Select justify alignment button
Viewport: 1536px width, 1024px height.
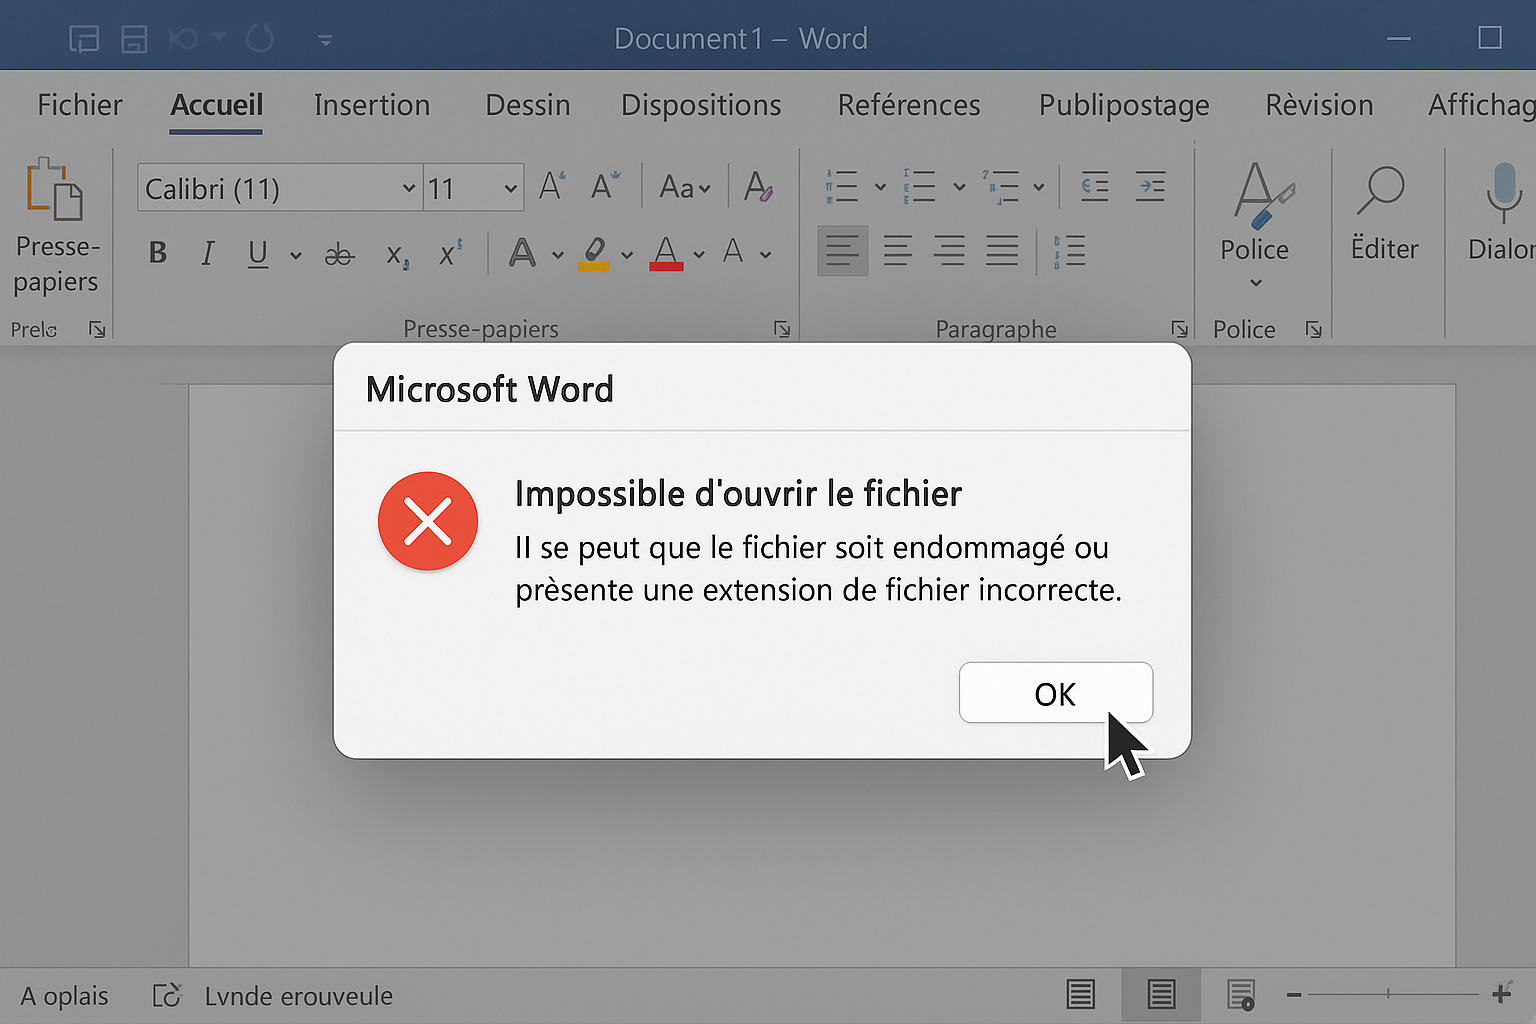click(1002, 251)
